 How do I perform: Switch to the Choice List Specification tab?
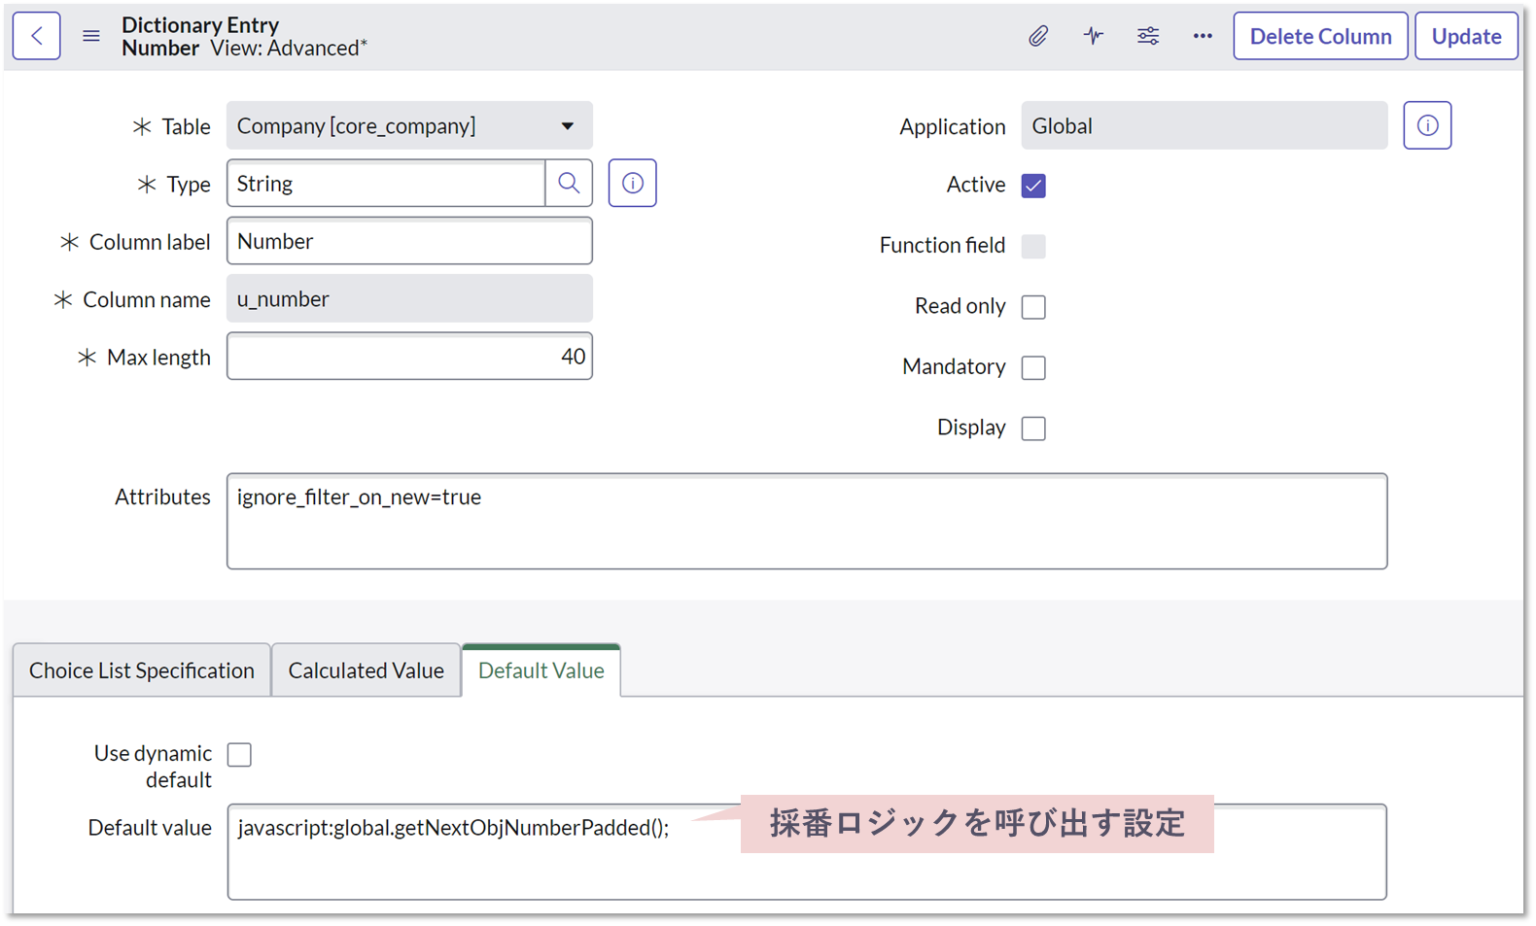pyautogui.click(x=141, y=670)
